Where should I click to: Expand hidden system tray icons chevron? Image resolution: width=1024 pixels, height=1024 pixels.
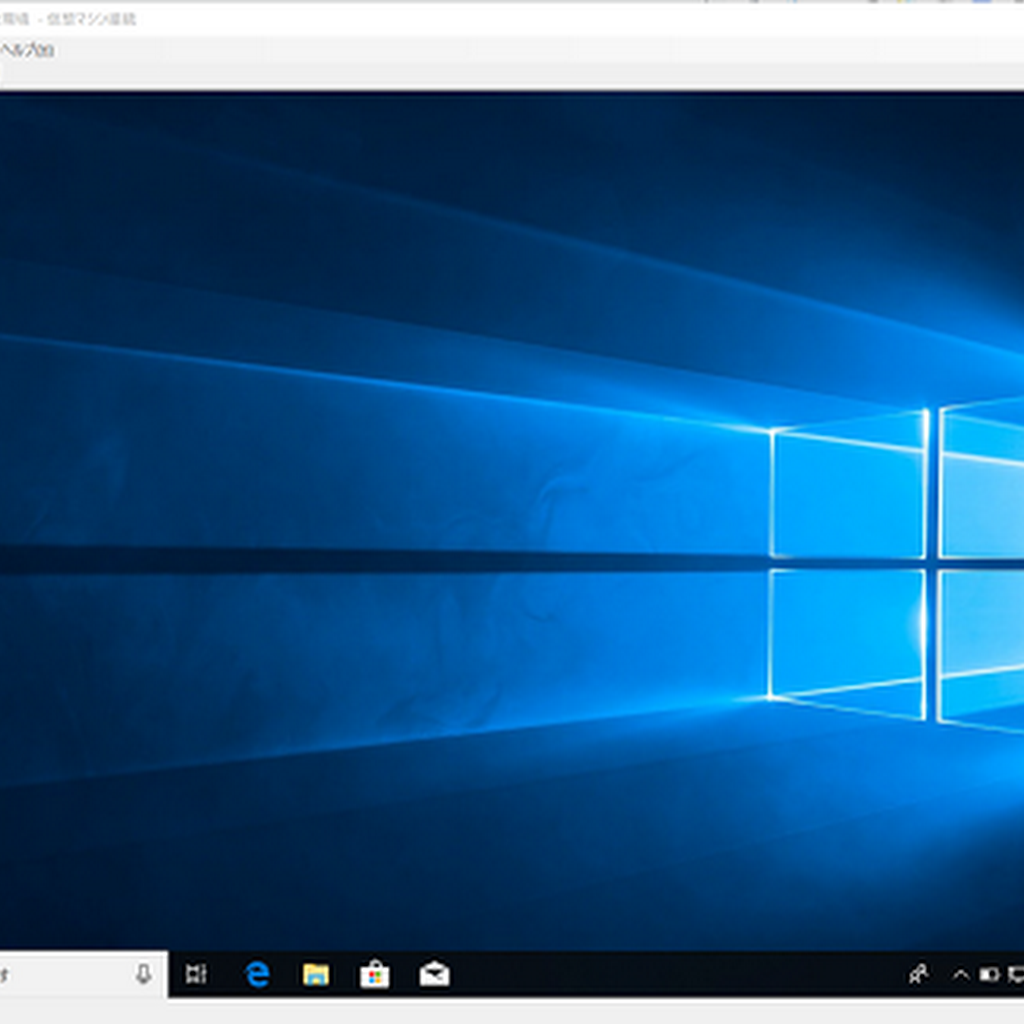(961, 974)
